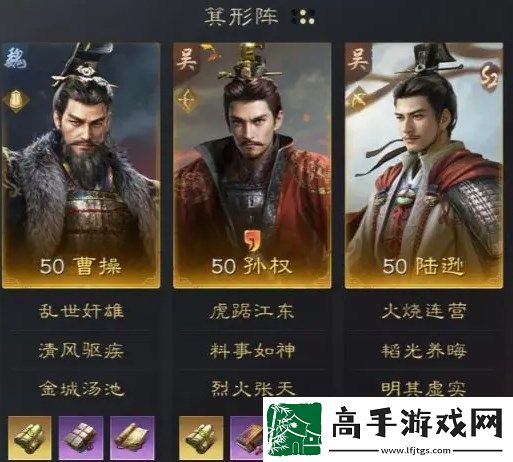Click the shield troop-type icon on 曹操's card
The height and width of the screenshot is (462, 513).
[15, 100]
